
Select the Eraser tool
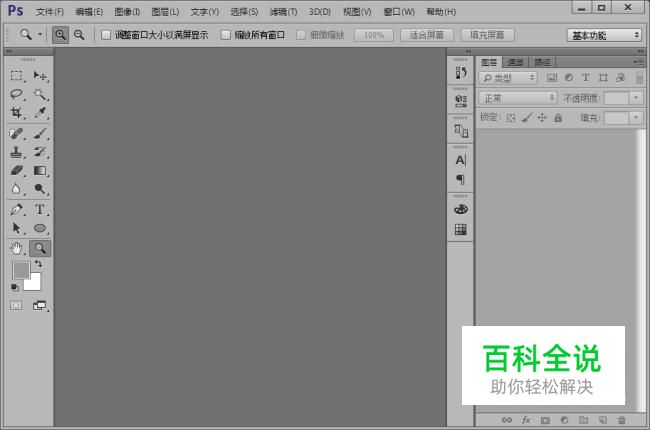click(x=16, y=170)
